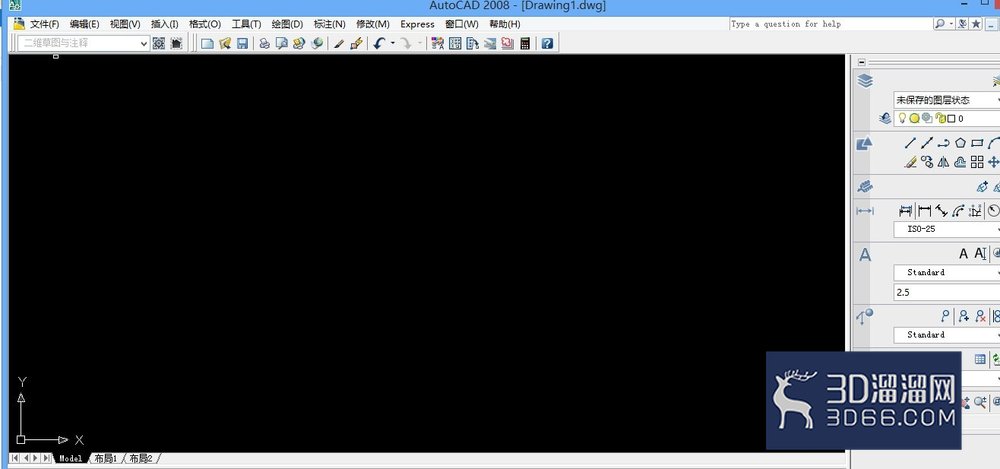Open the 帮助(H) menu
This screenshot has width=1000, height=469.
tap(504, 24)
